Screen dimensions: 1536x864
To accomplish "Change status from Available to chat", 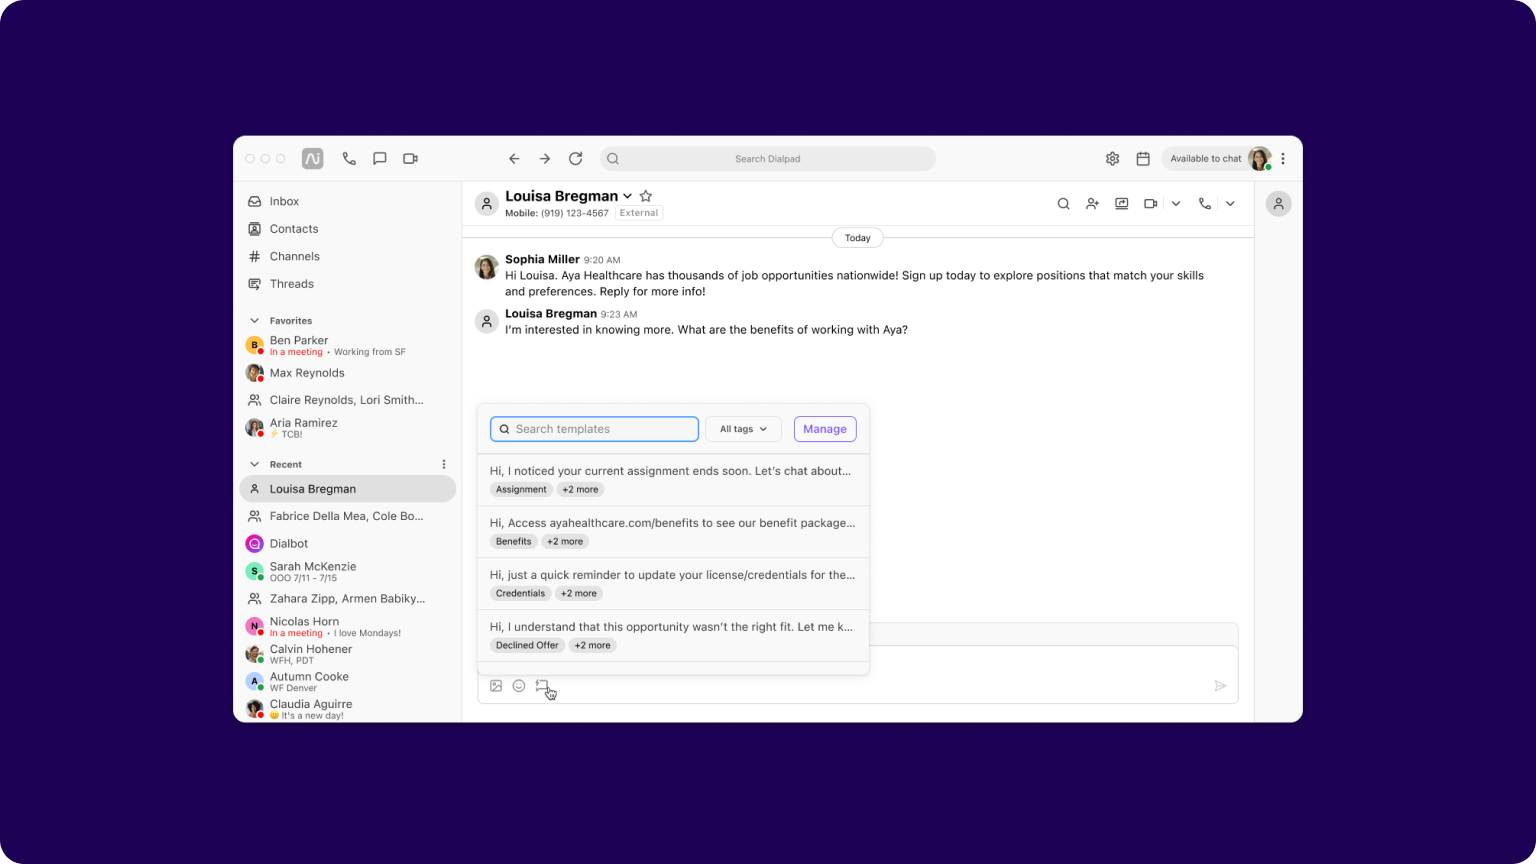I will click(1205, 158).
